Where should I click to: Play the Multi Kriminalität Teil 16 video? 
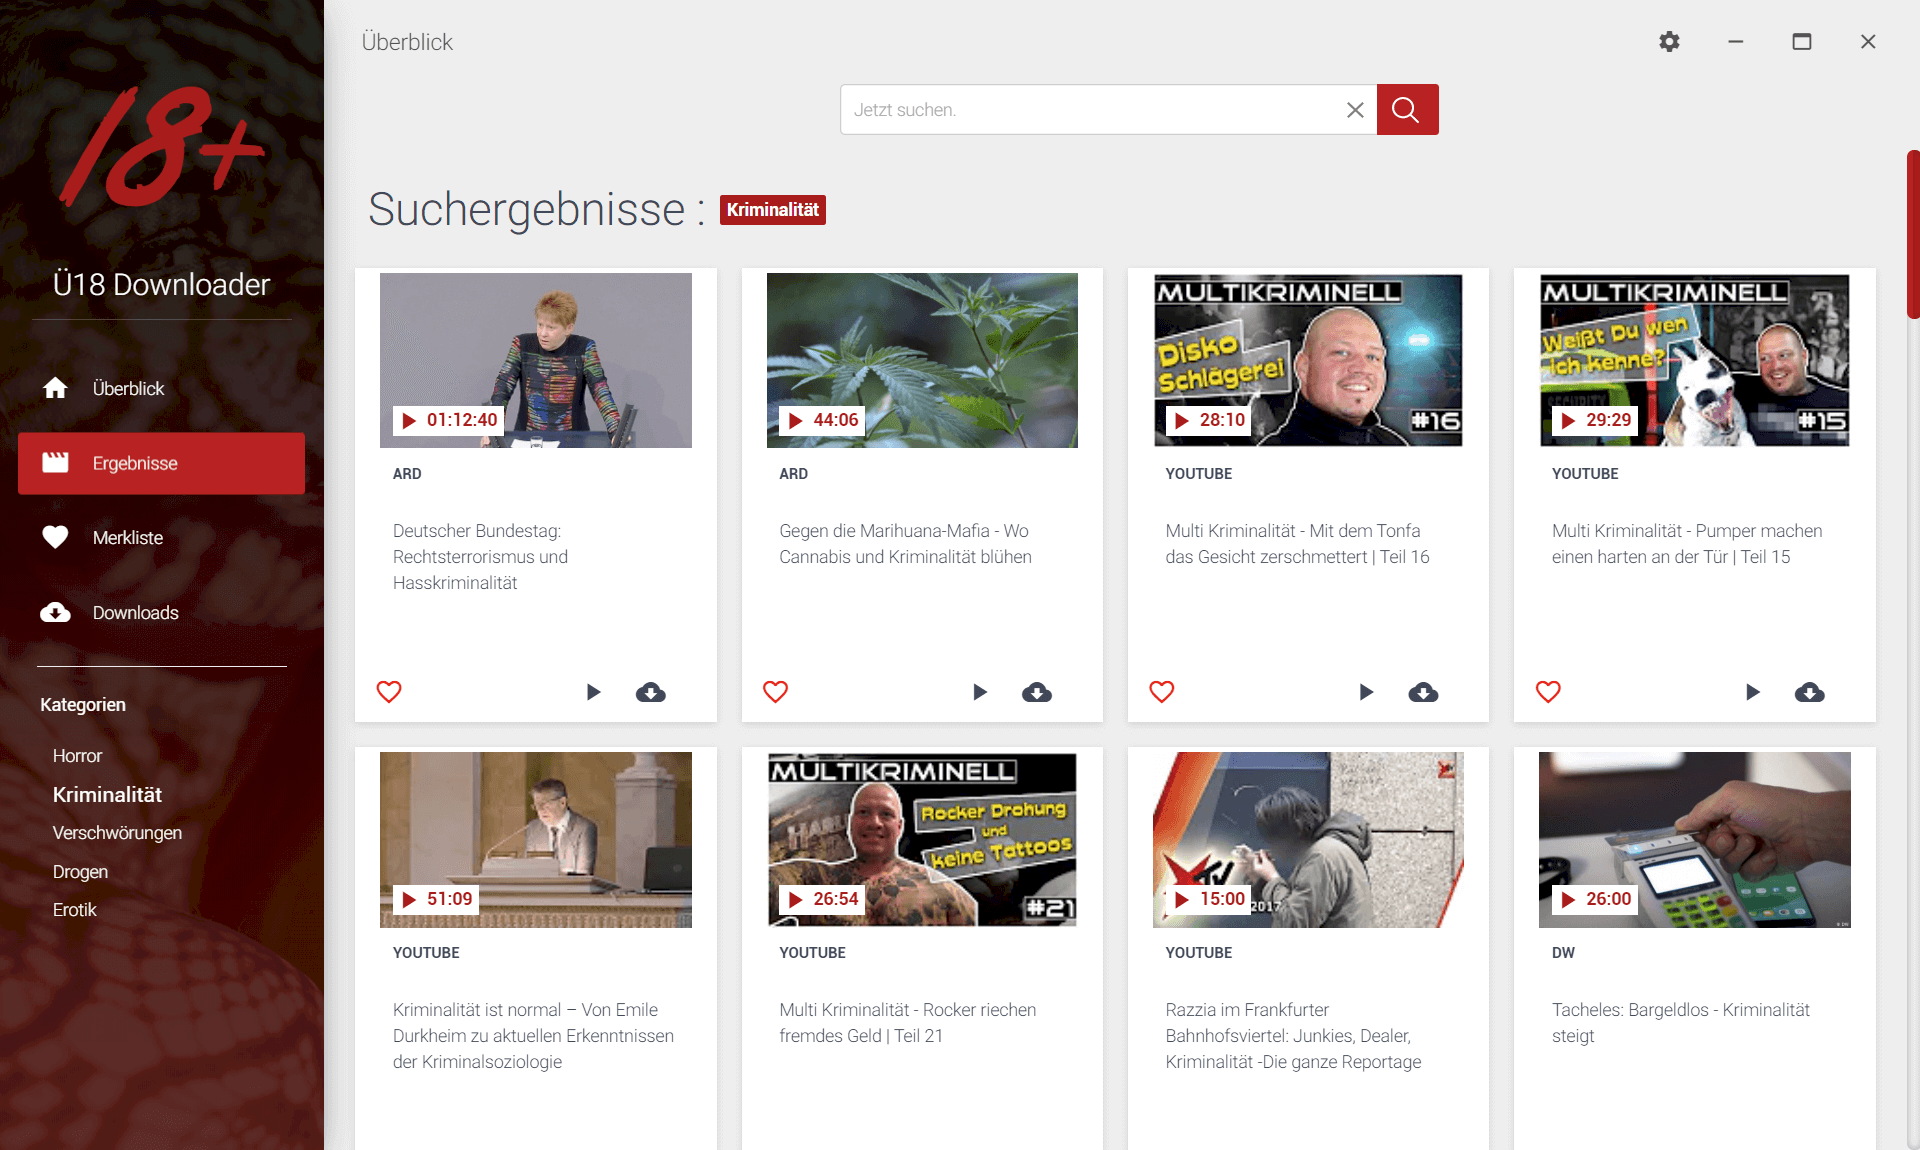[x=1365, y=692]
